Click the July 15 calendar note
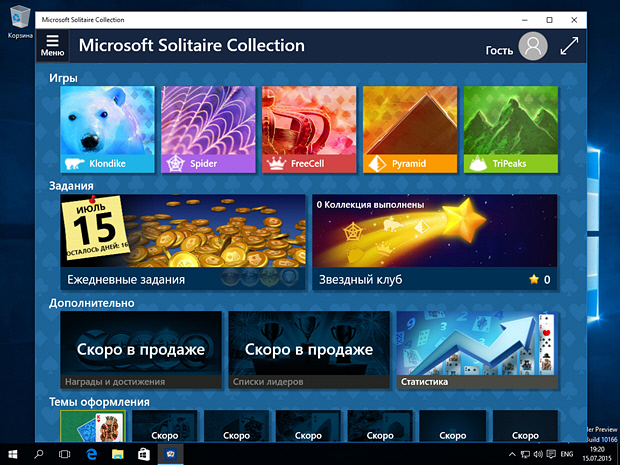Screen dimensions: 620x465 tap(96, 227)
